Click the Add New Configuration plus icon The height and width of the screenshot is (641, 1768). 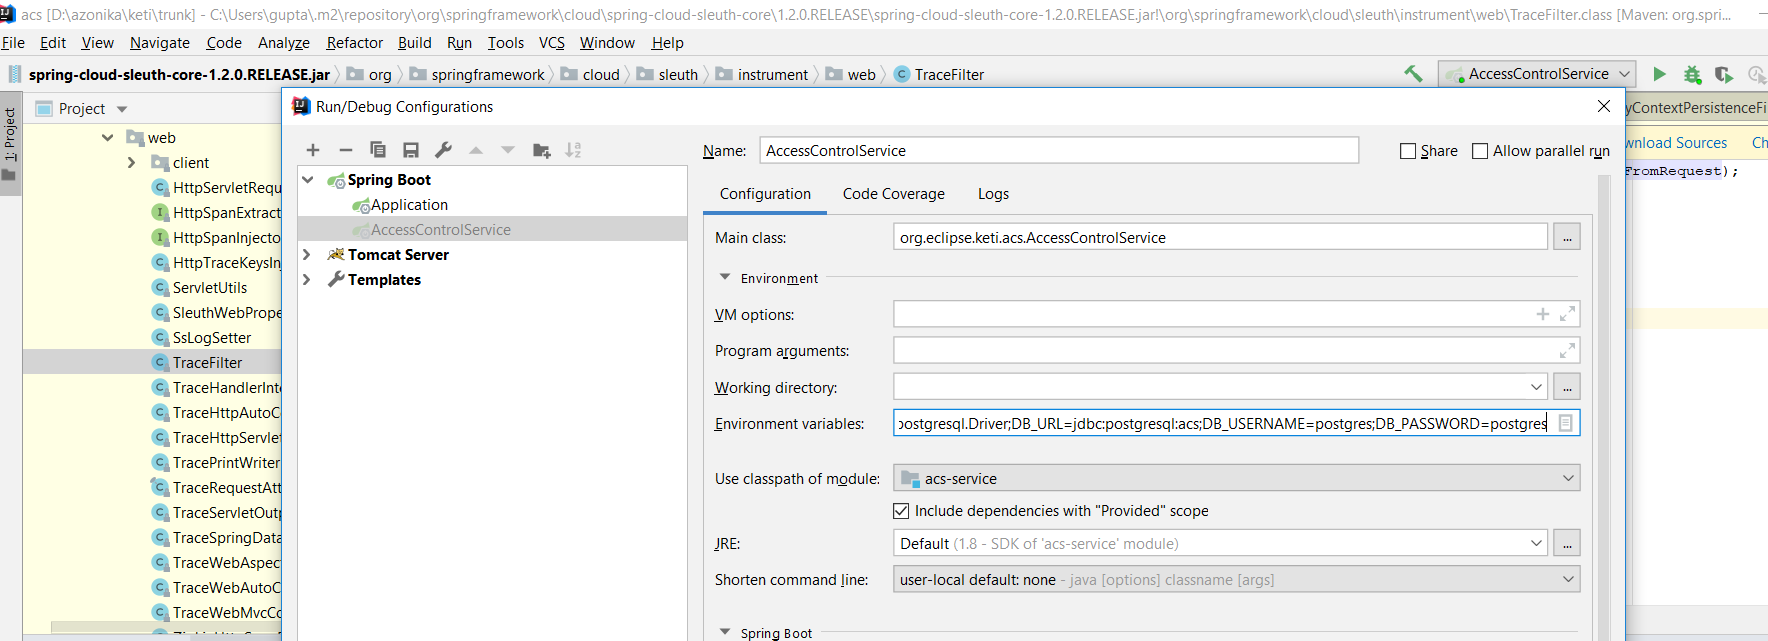click(313, 150)
